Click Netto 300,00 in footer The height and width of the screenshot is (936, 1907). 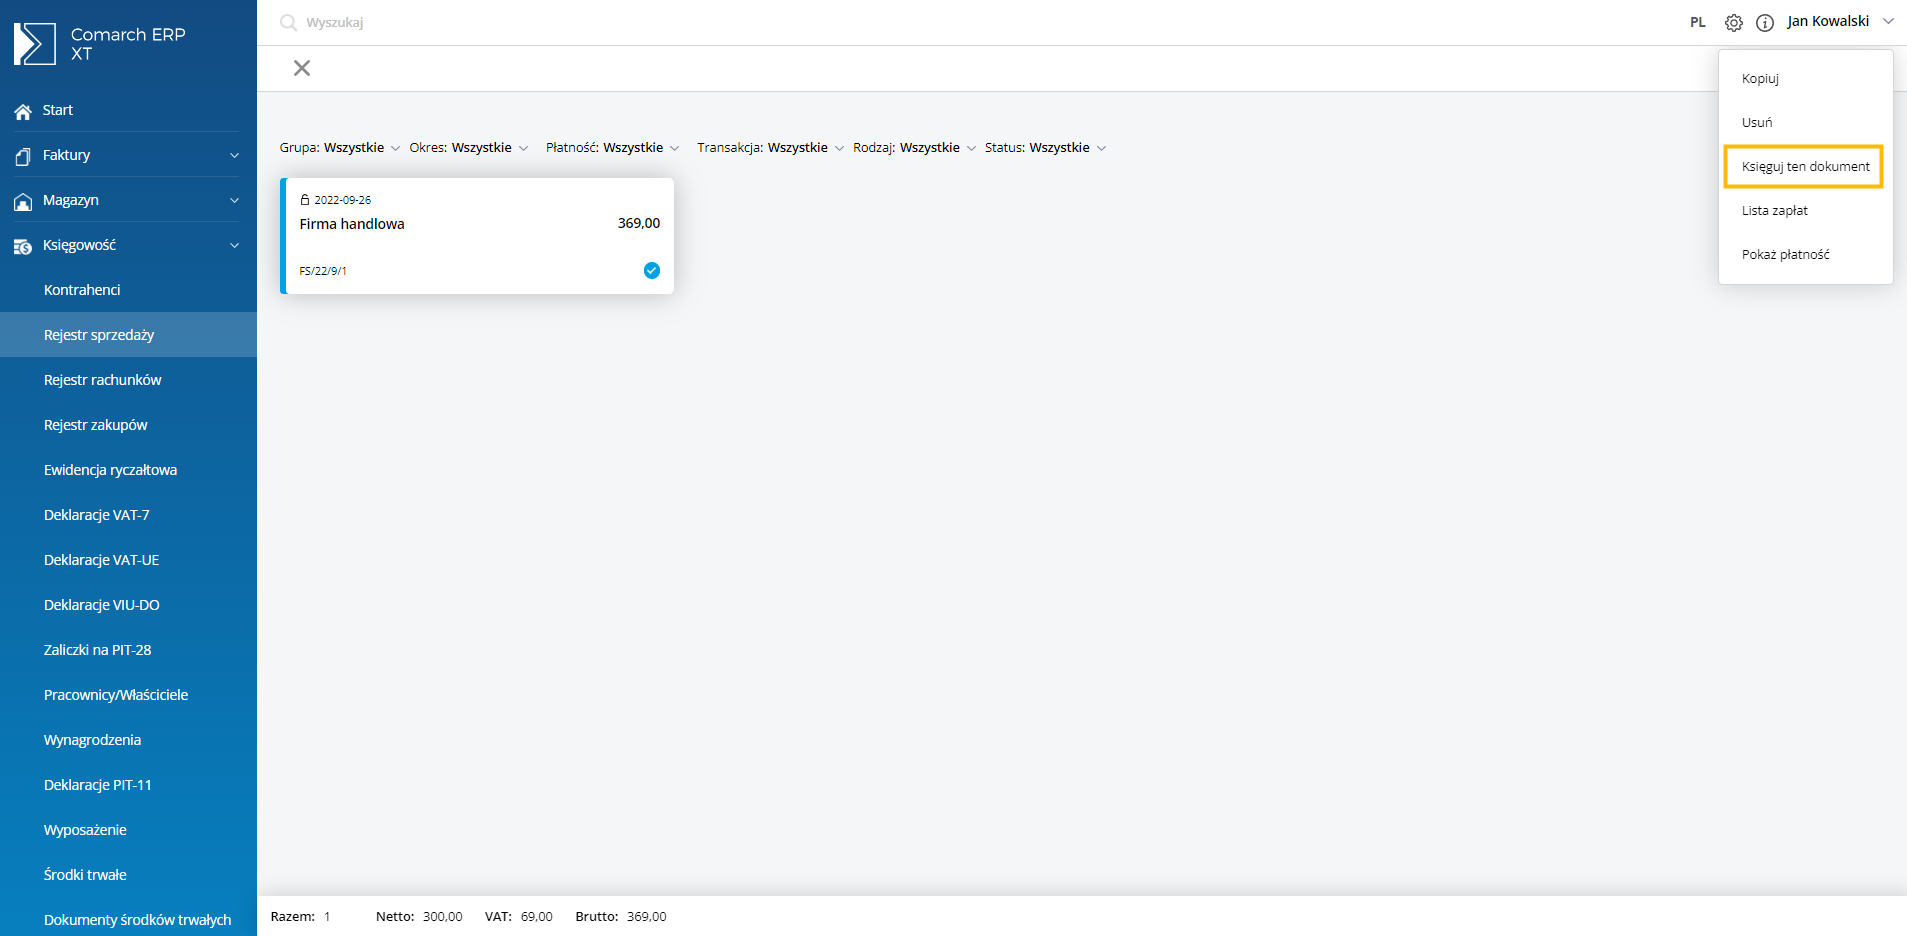[419, 916]
